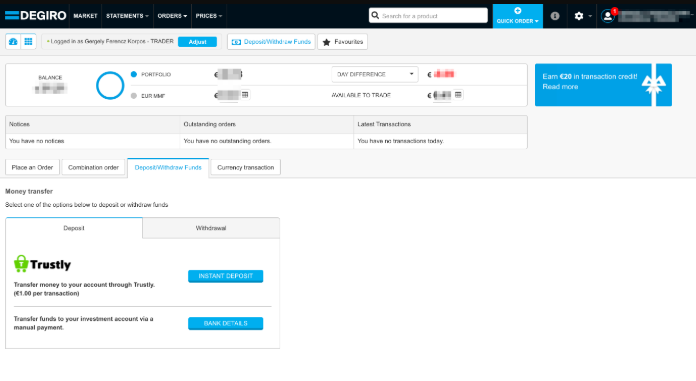Screen dimensions: 696x381
Task: Click 'You have no notices' text
Action: [x=37, y=141]
